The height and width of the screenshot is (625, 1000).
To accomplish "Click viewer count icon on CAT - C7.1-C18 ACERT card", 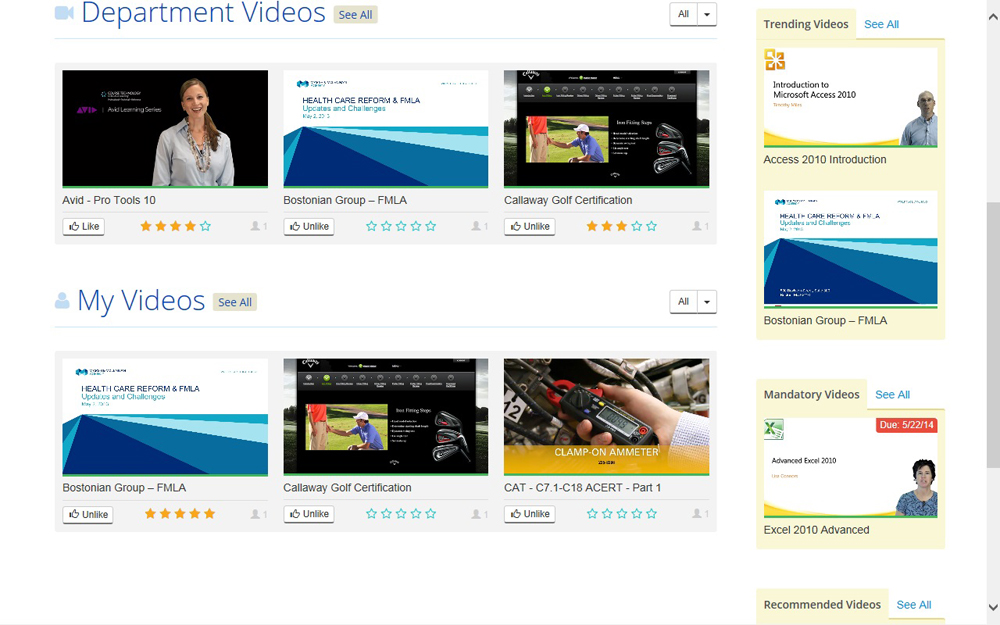I will click(697, 514).
